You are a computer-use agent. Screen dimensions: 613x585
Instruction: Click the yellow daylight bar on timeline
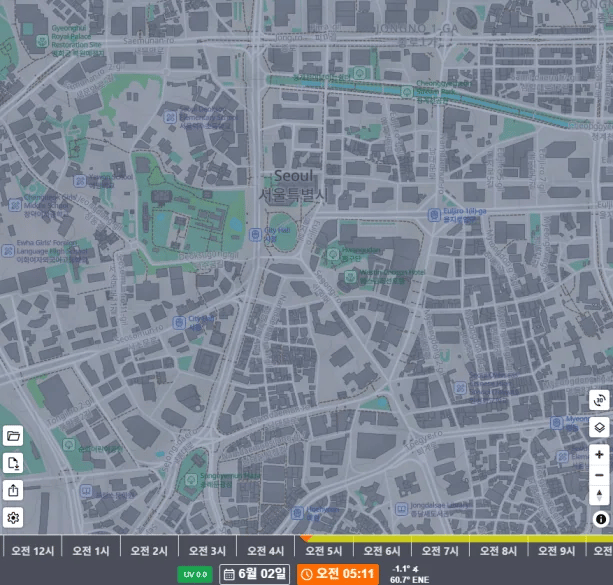(x=461, y=539)
